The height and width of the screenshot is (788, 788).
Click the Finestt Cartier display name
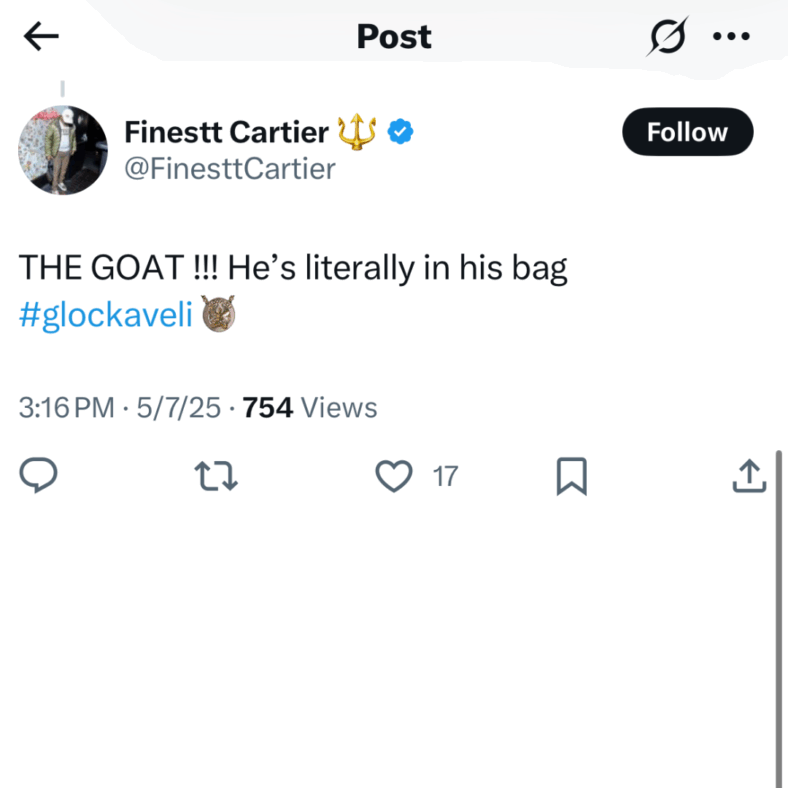(226, 132)
